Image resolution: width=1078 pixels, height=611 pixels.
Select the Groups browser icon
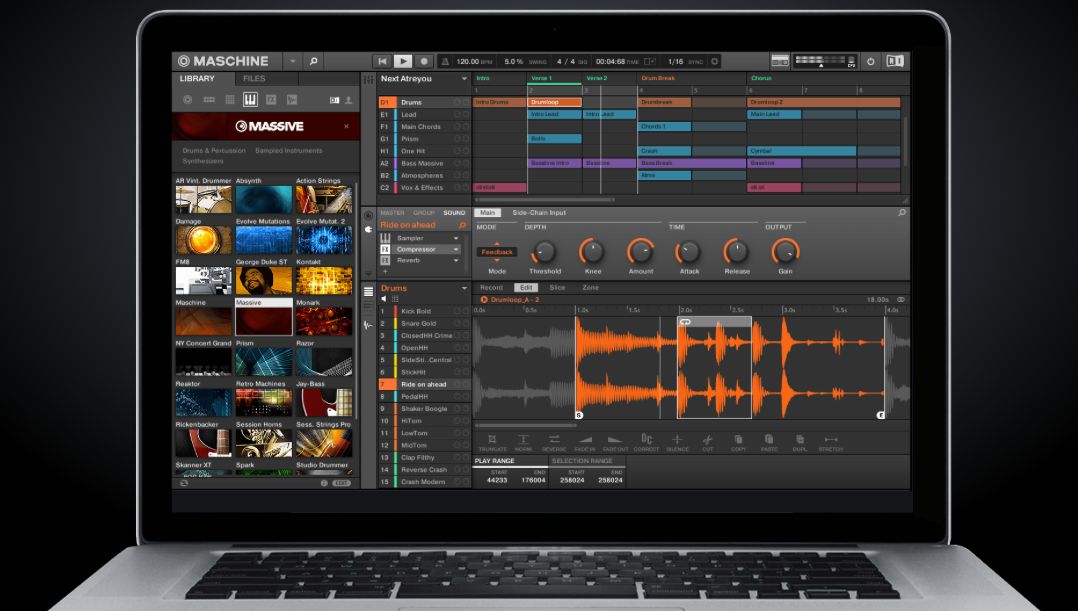point(209,100)
